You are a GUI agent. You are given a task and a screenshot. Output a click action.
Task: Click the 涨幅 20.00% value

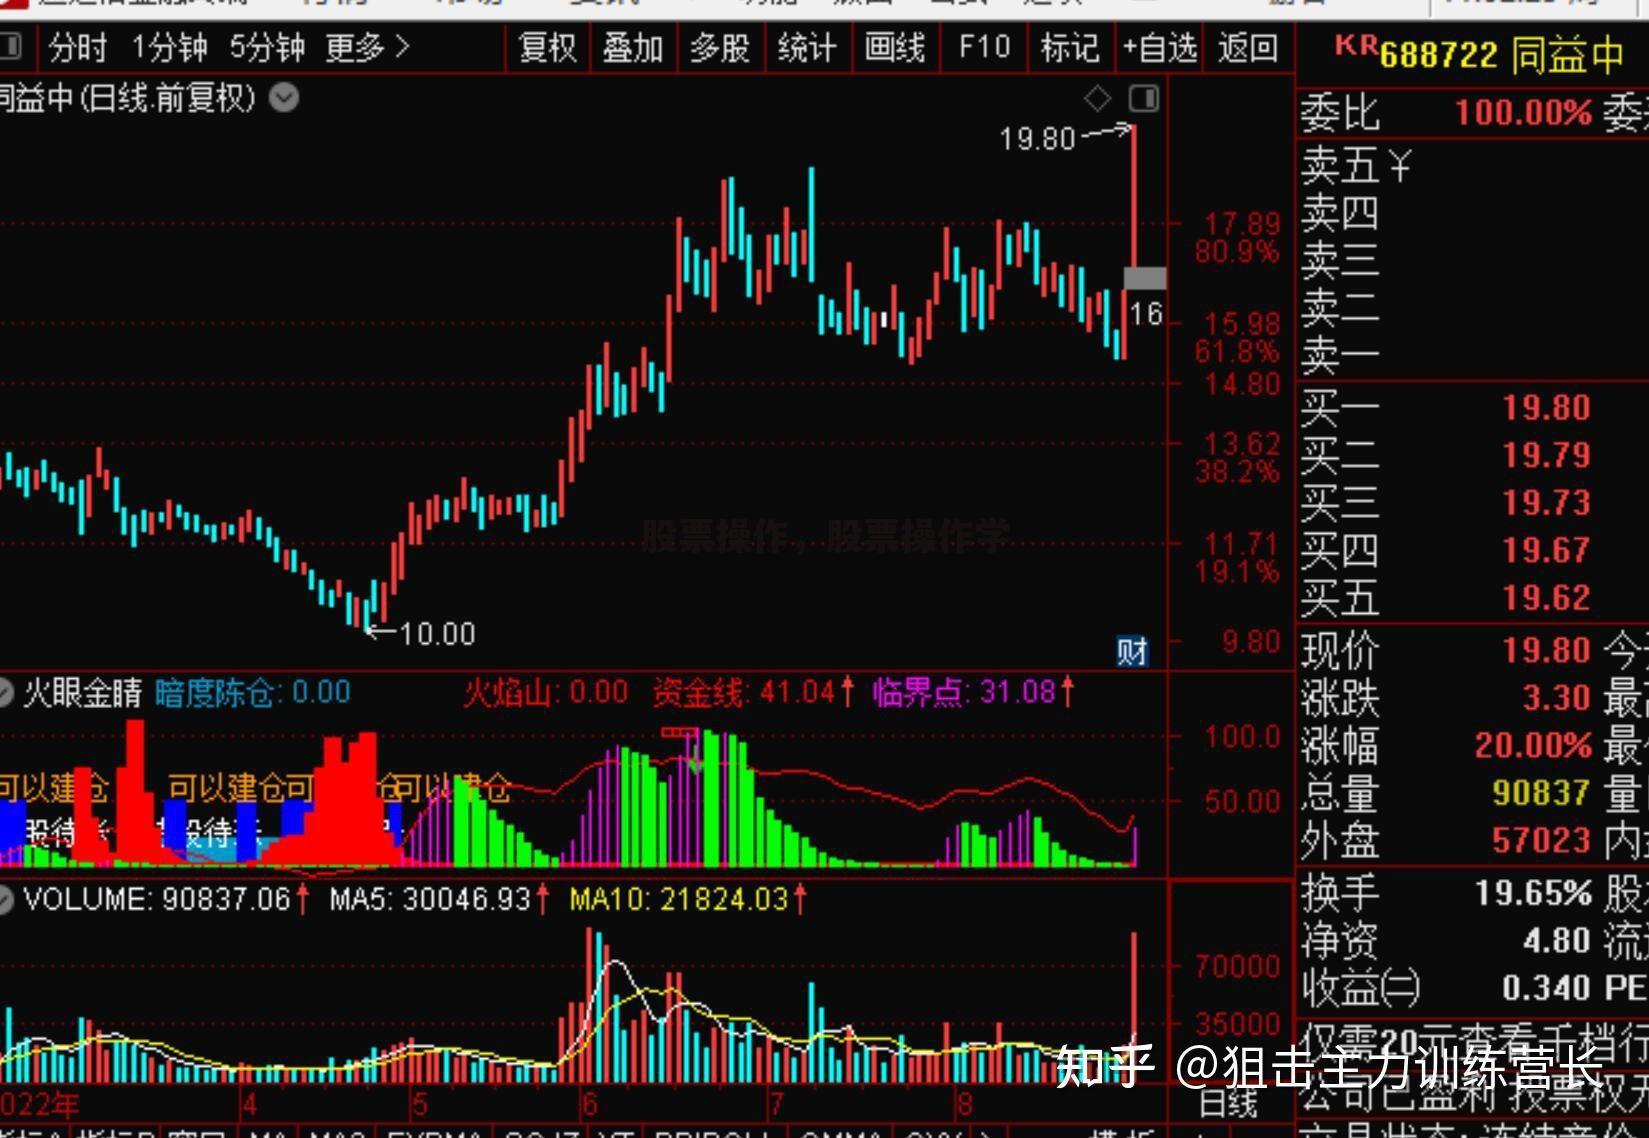tap(1533, 745)
